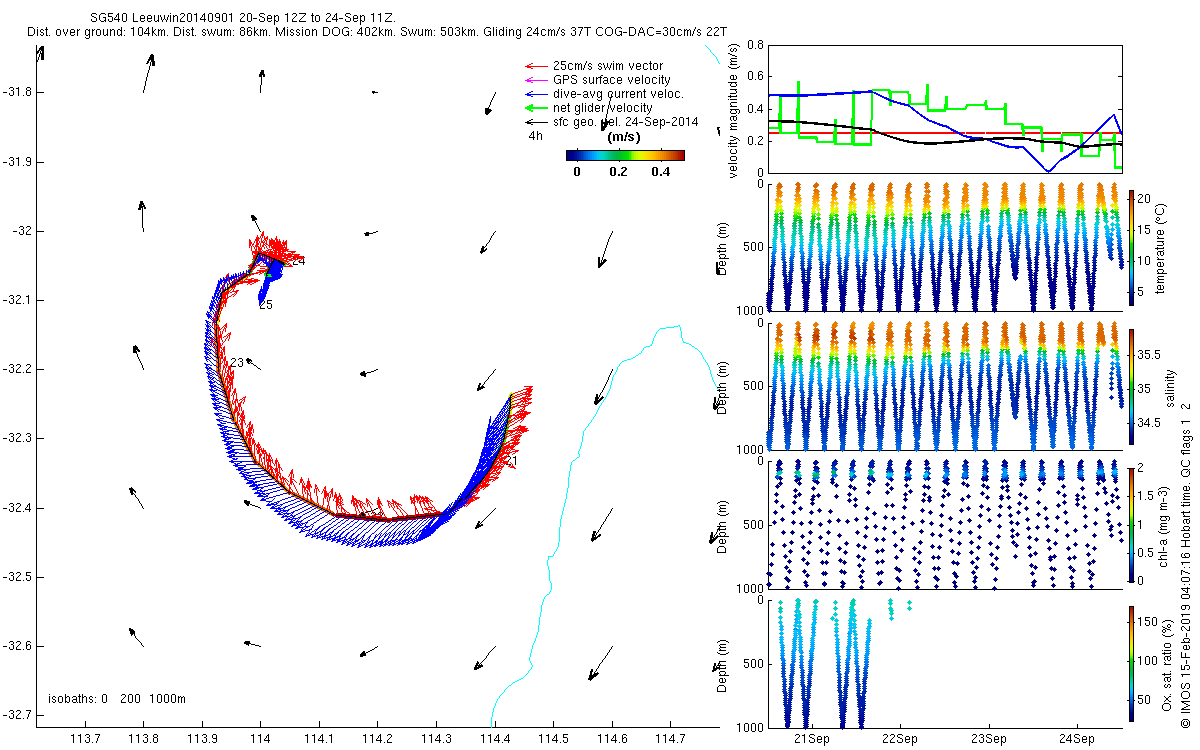Screen dimensions: 1200x750
Task: Click the temperature color bar
Action: (x=1131, y=247)
